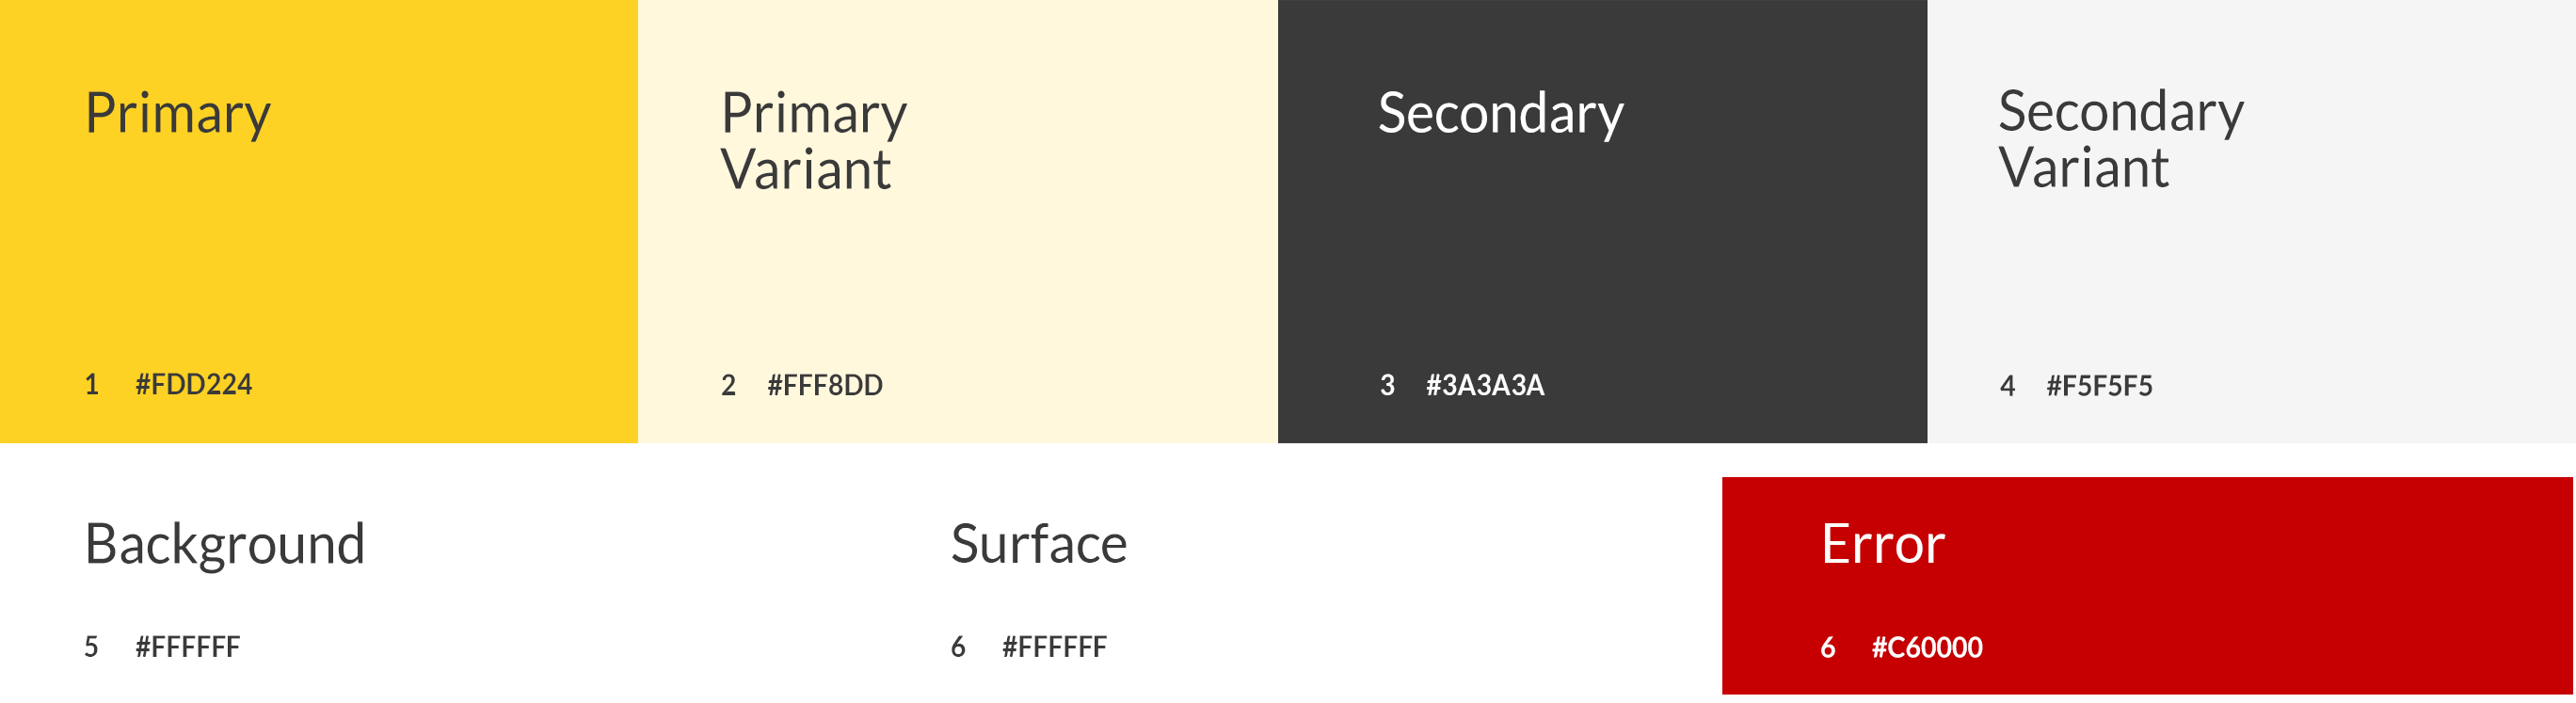
Task: Click the Error title label
Action: click(x=1883, y=544)
